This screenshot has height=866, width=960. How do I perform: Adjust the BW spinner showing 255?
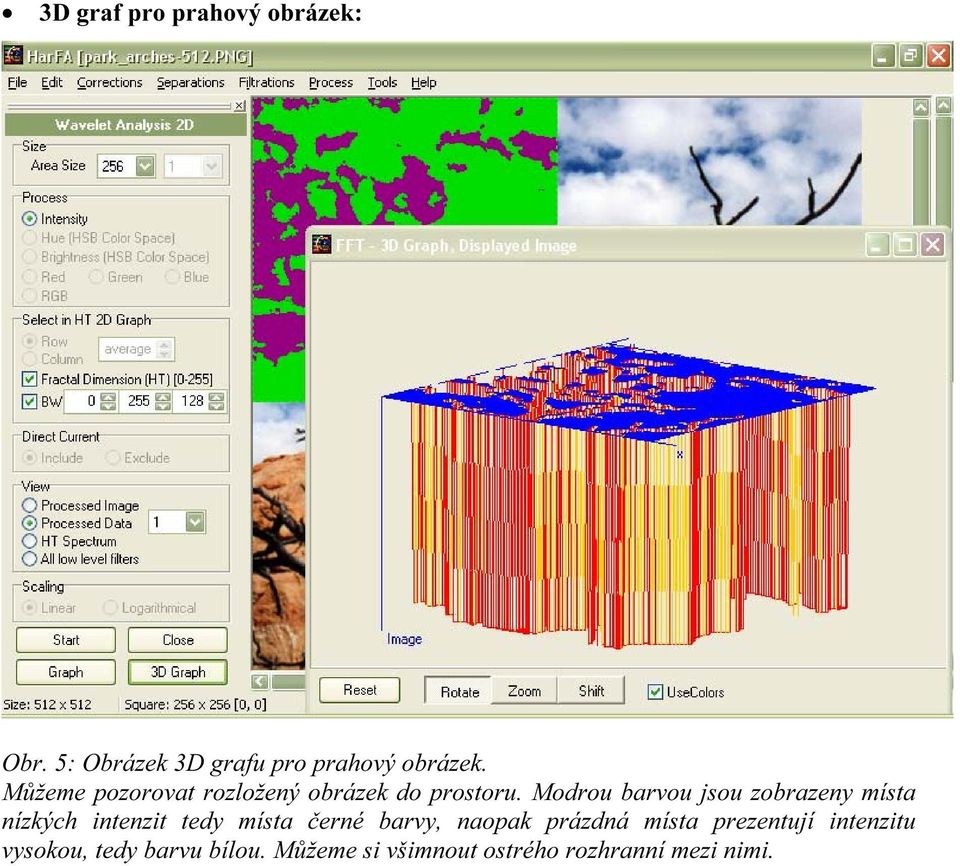click(x=144, y=401)
